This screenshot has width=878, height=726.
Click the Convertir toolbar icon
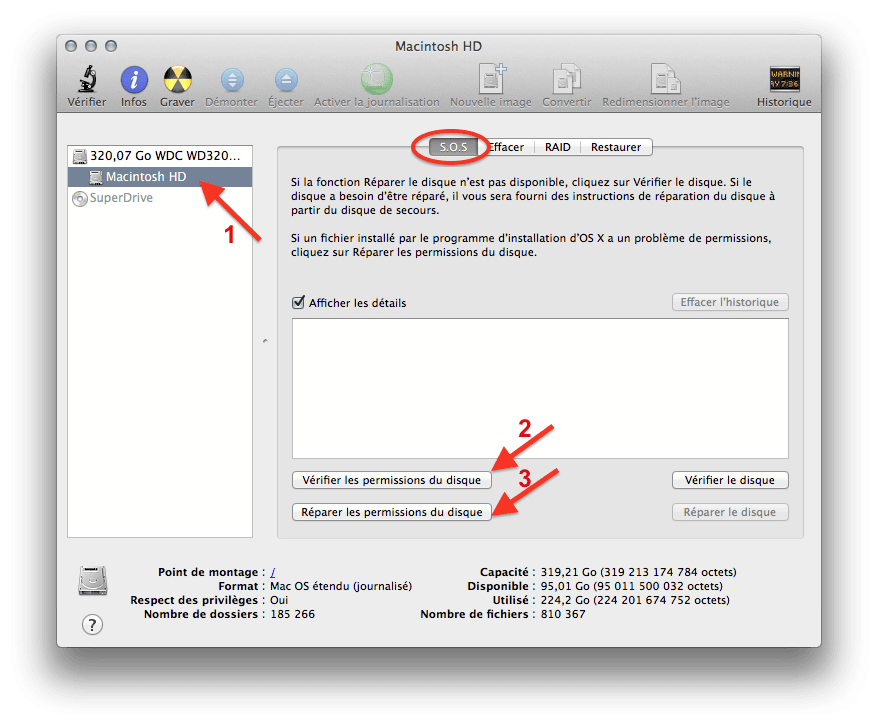(567, 79)
